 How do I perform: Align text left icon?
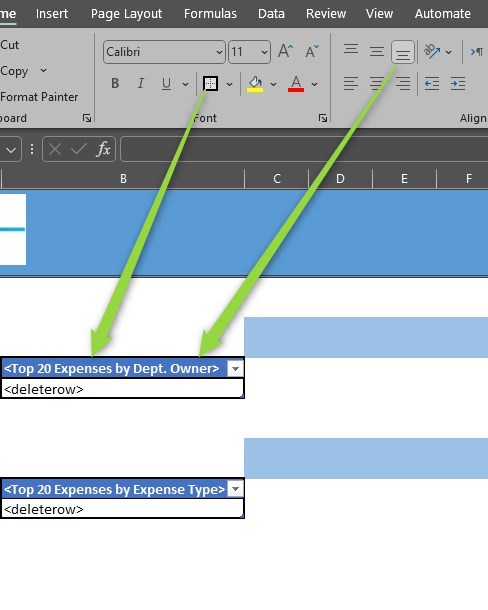tap(351, 83)
